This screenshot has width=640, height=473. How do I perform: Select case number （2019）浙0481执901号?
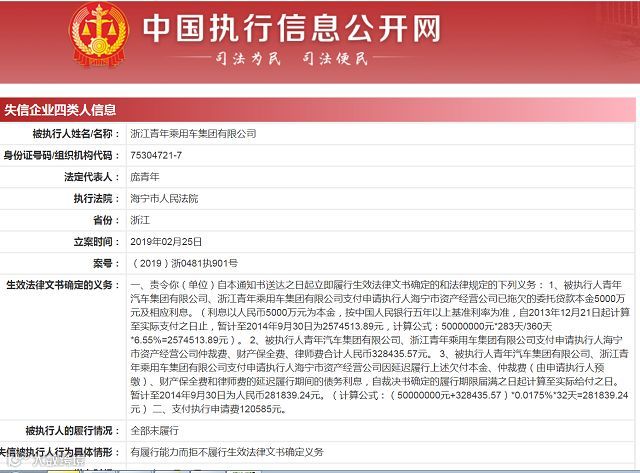click(184, 263)
